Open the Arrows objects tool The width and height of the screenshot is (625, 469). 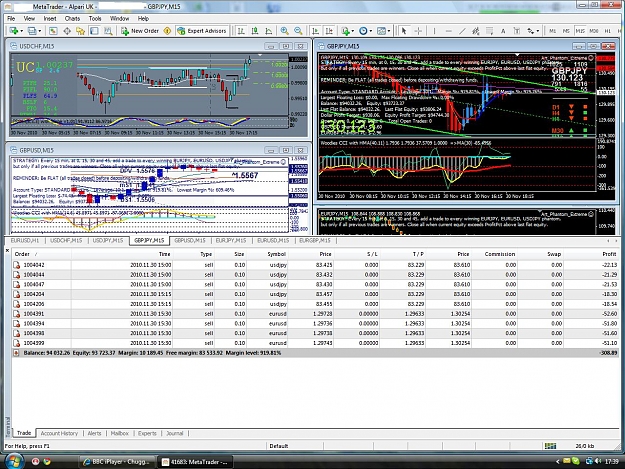pos(531,31)
